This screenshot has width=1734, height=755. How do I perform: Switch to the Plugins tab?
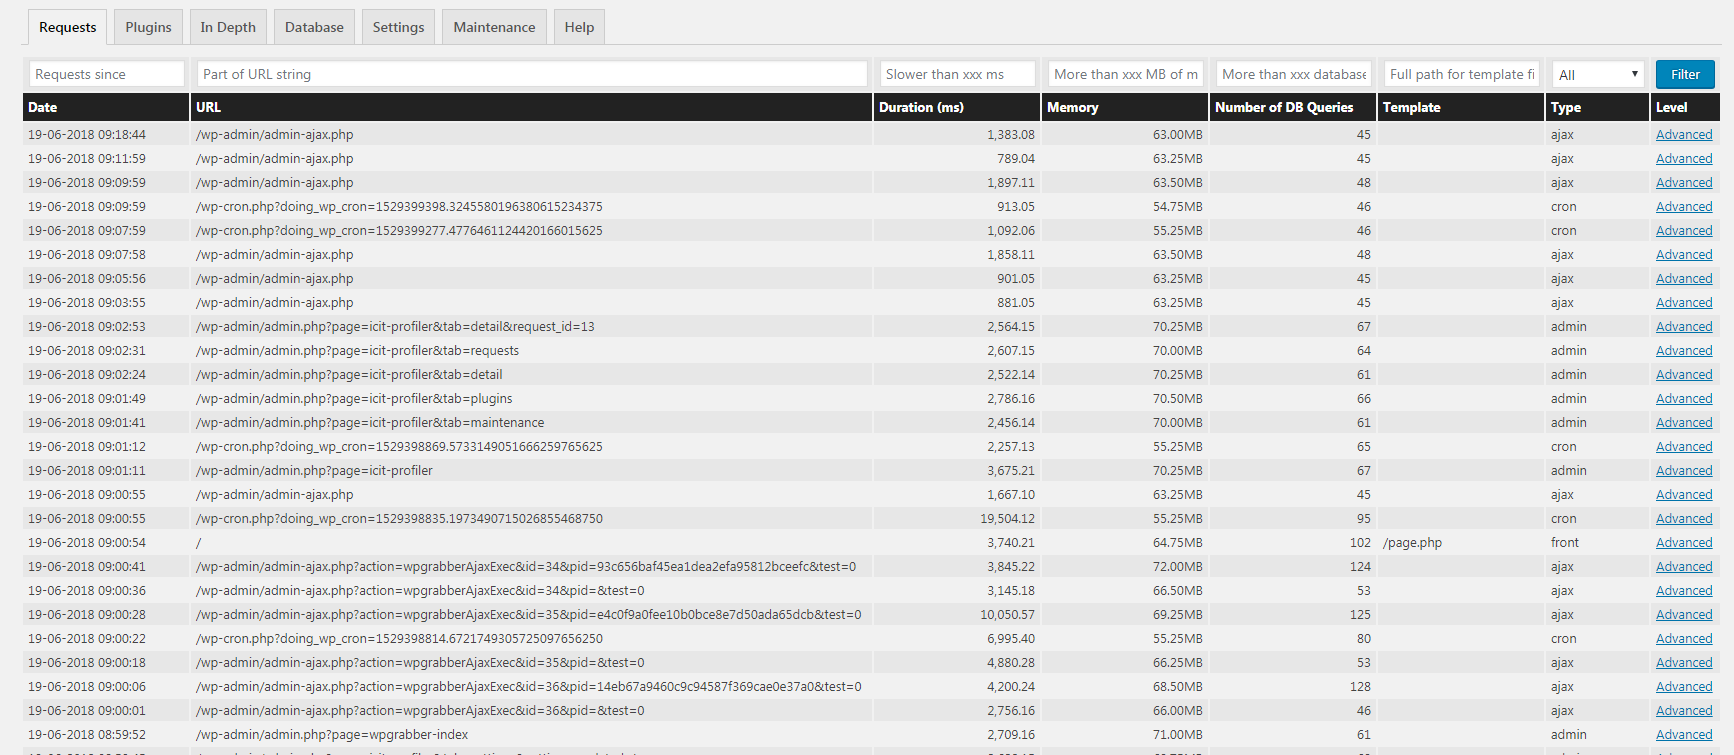coord(148,27)
